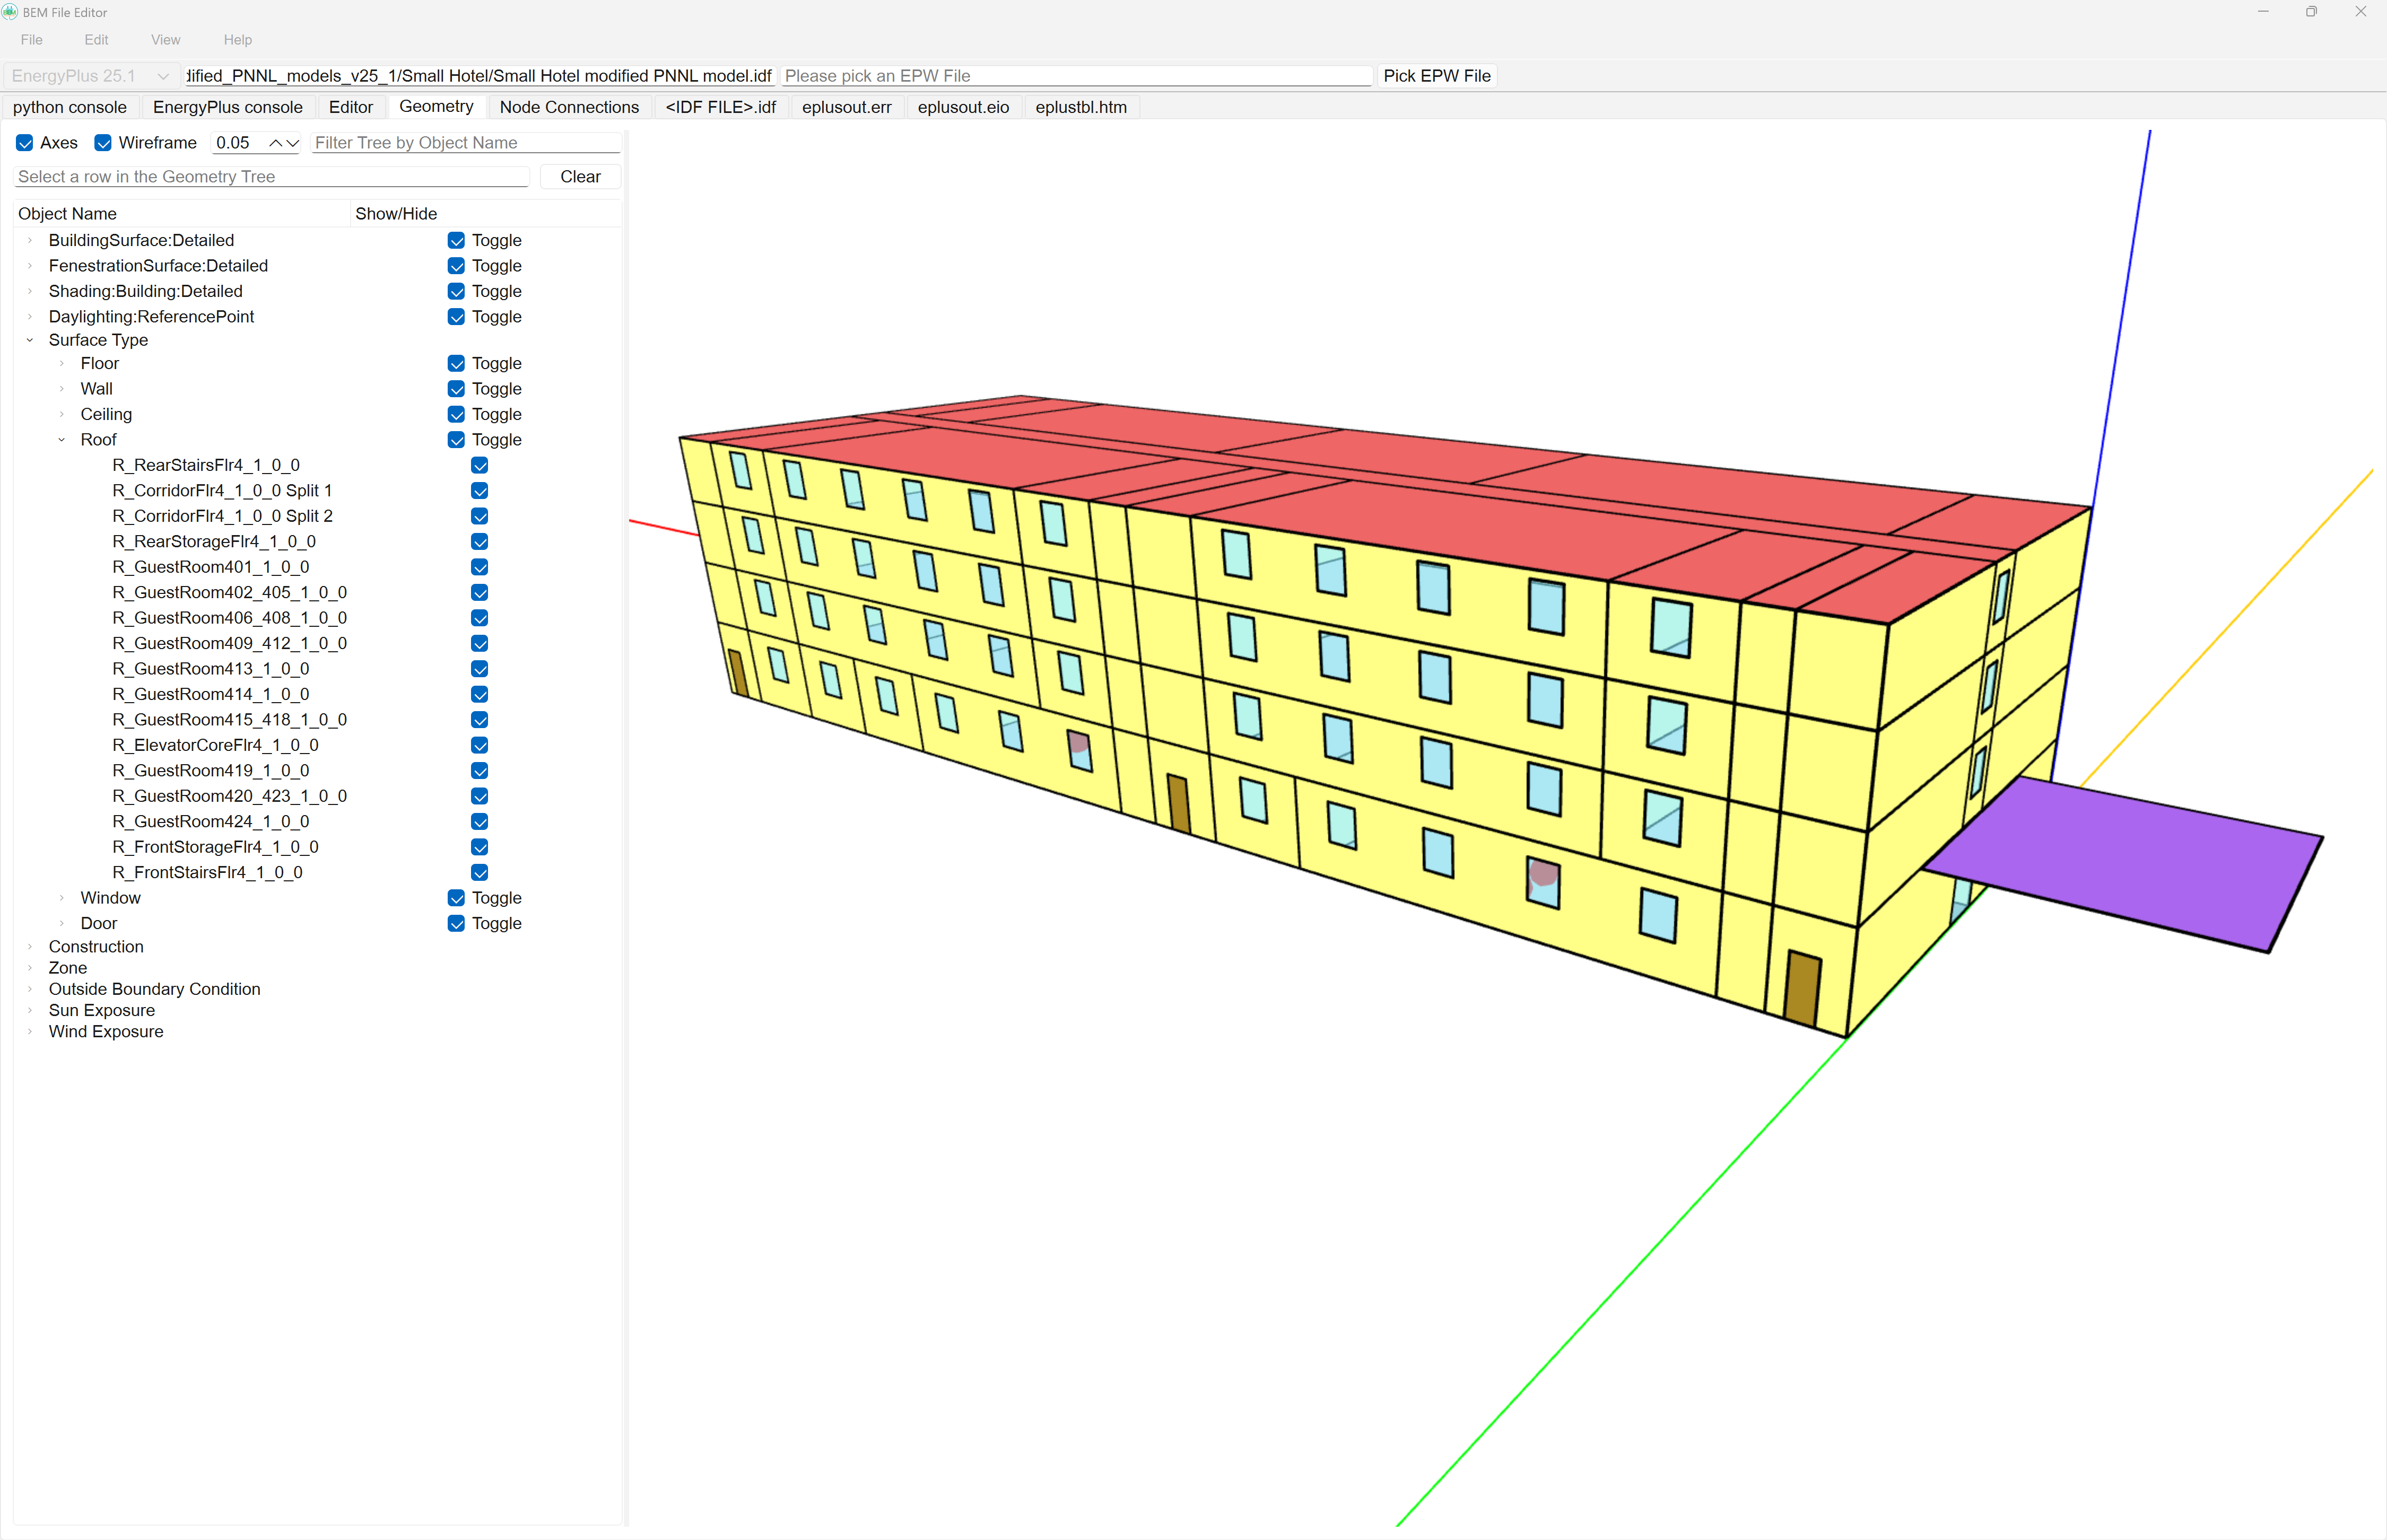Hide Shading:Building:Detailed via its Toggle checkbox
This screenshot has width=2387, height=1540.
click(x=456, y=291)
